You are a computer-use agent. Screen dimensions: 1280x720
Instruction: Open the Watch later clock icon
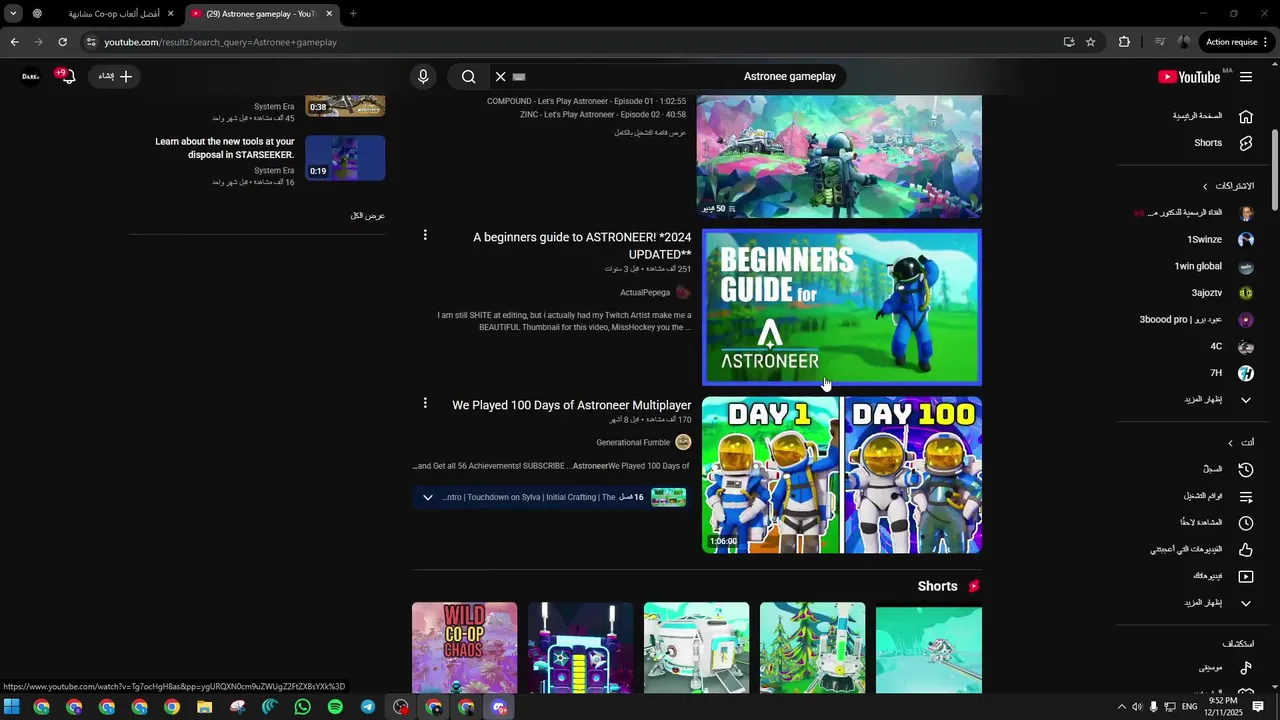1246,523
